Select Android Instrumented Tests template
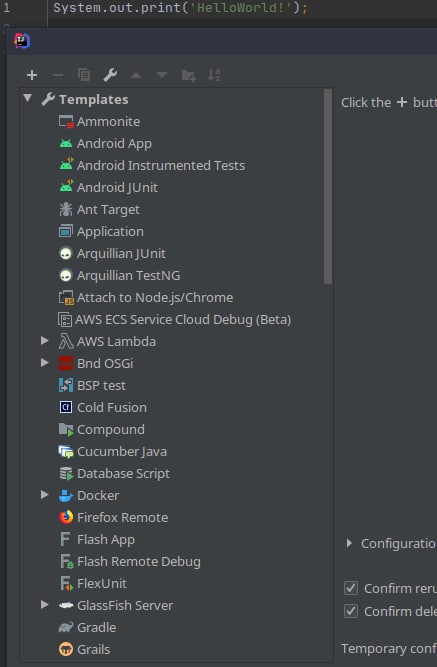Viewport: 437px width, 667px height. (161, 165)
